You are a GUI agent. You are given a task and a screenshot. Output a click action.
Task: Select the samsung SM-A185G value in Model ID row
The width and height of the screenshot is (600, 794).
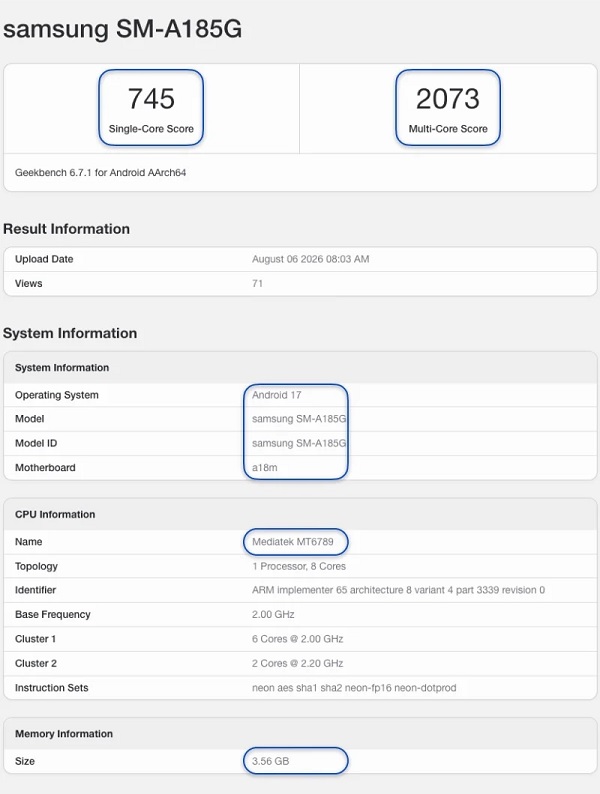pyautogui.click(x=299, y=443)
